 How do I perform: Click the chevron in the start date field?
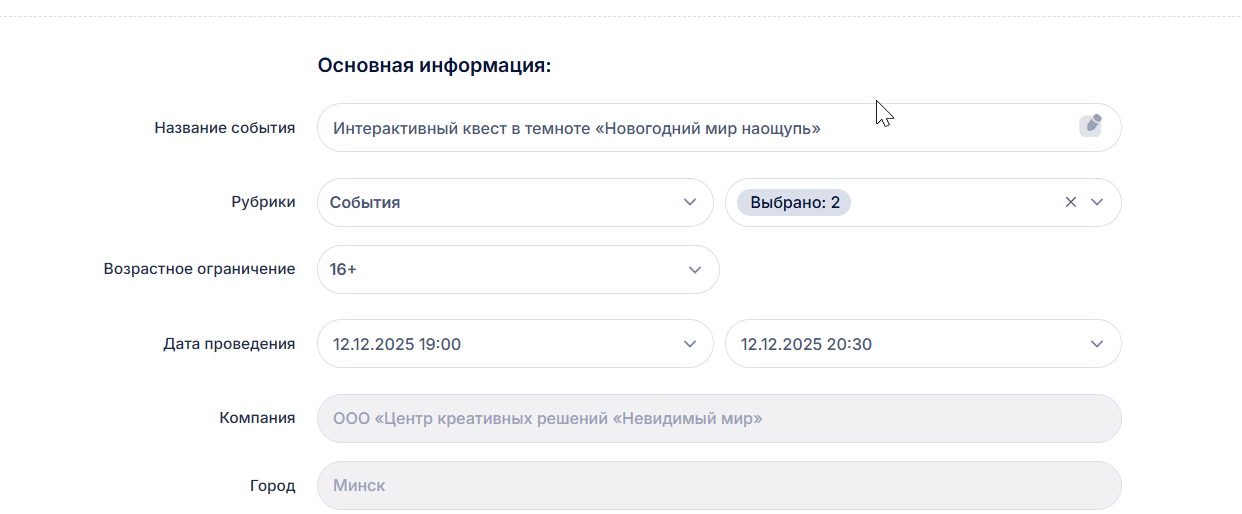(690, 344)
